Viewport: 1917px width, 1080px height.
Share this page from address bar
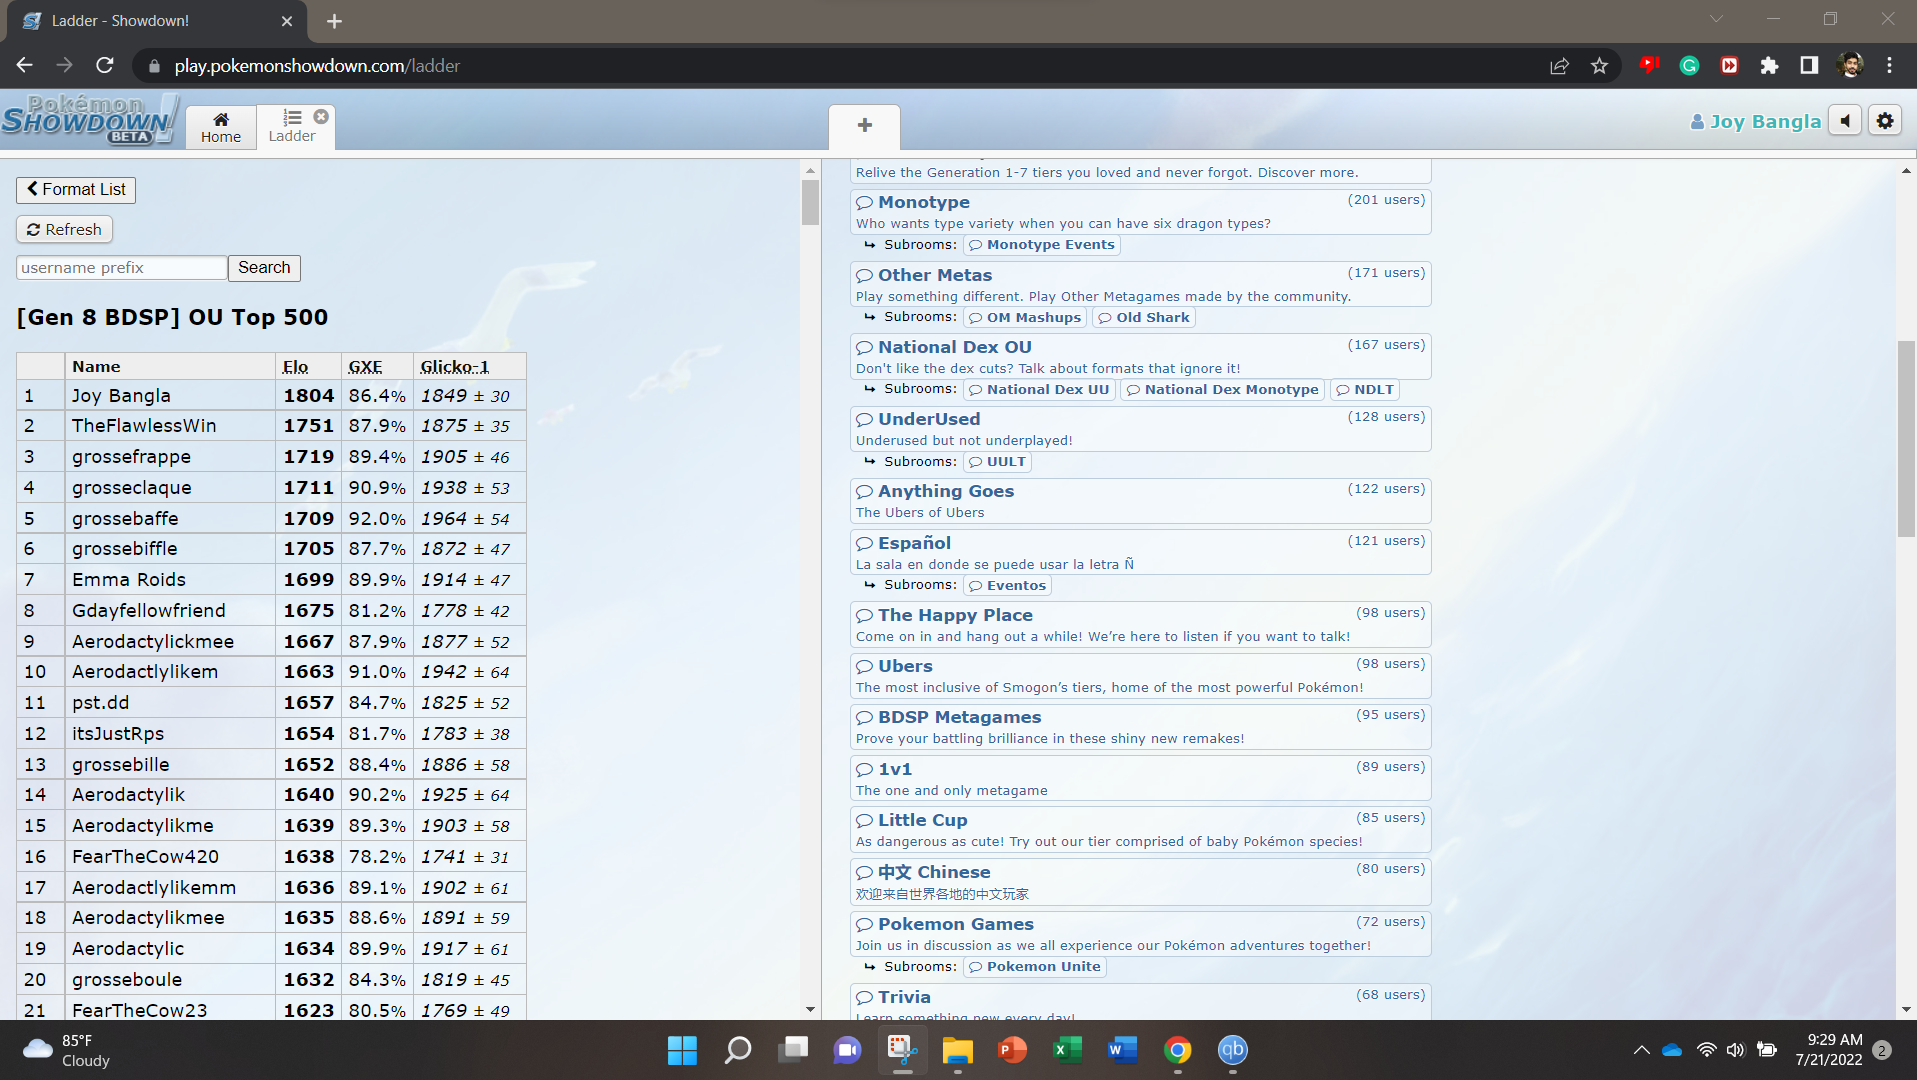pyautogui.click(x=1559, y=66)
